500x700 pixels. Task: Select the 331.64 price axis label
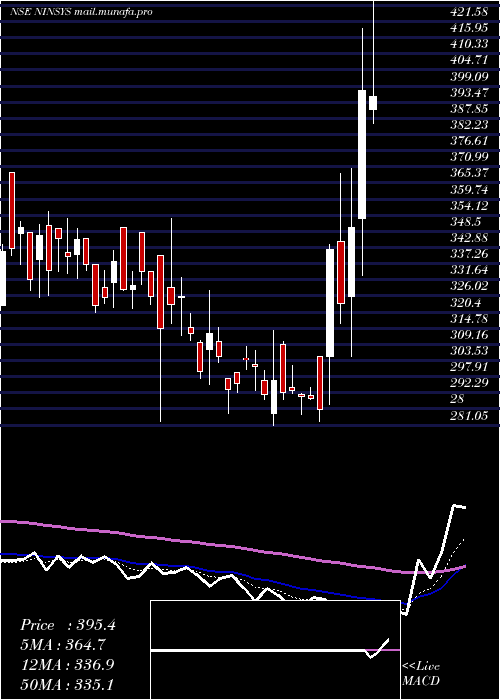(x=469, y=270)
